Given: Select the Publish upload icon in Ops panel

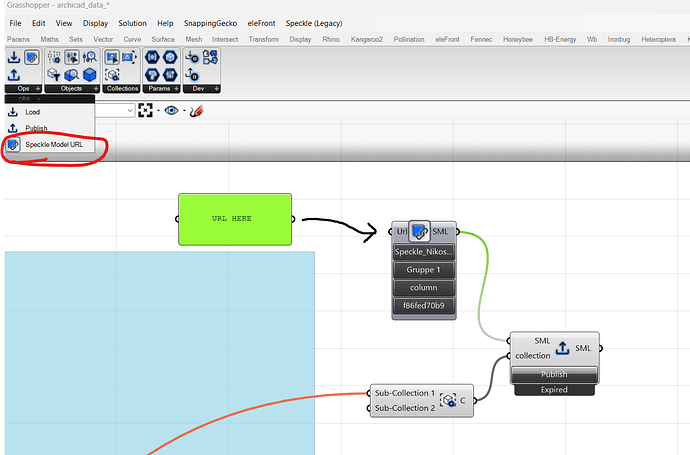Looking at the screenshot, I should coord(14,75).
